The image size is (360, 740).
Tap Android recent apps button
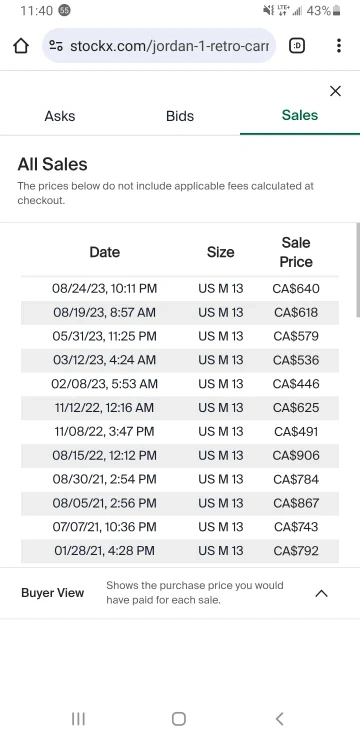tap(78, 719)
